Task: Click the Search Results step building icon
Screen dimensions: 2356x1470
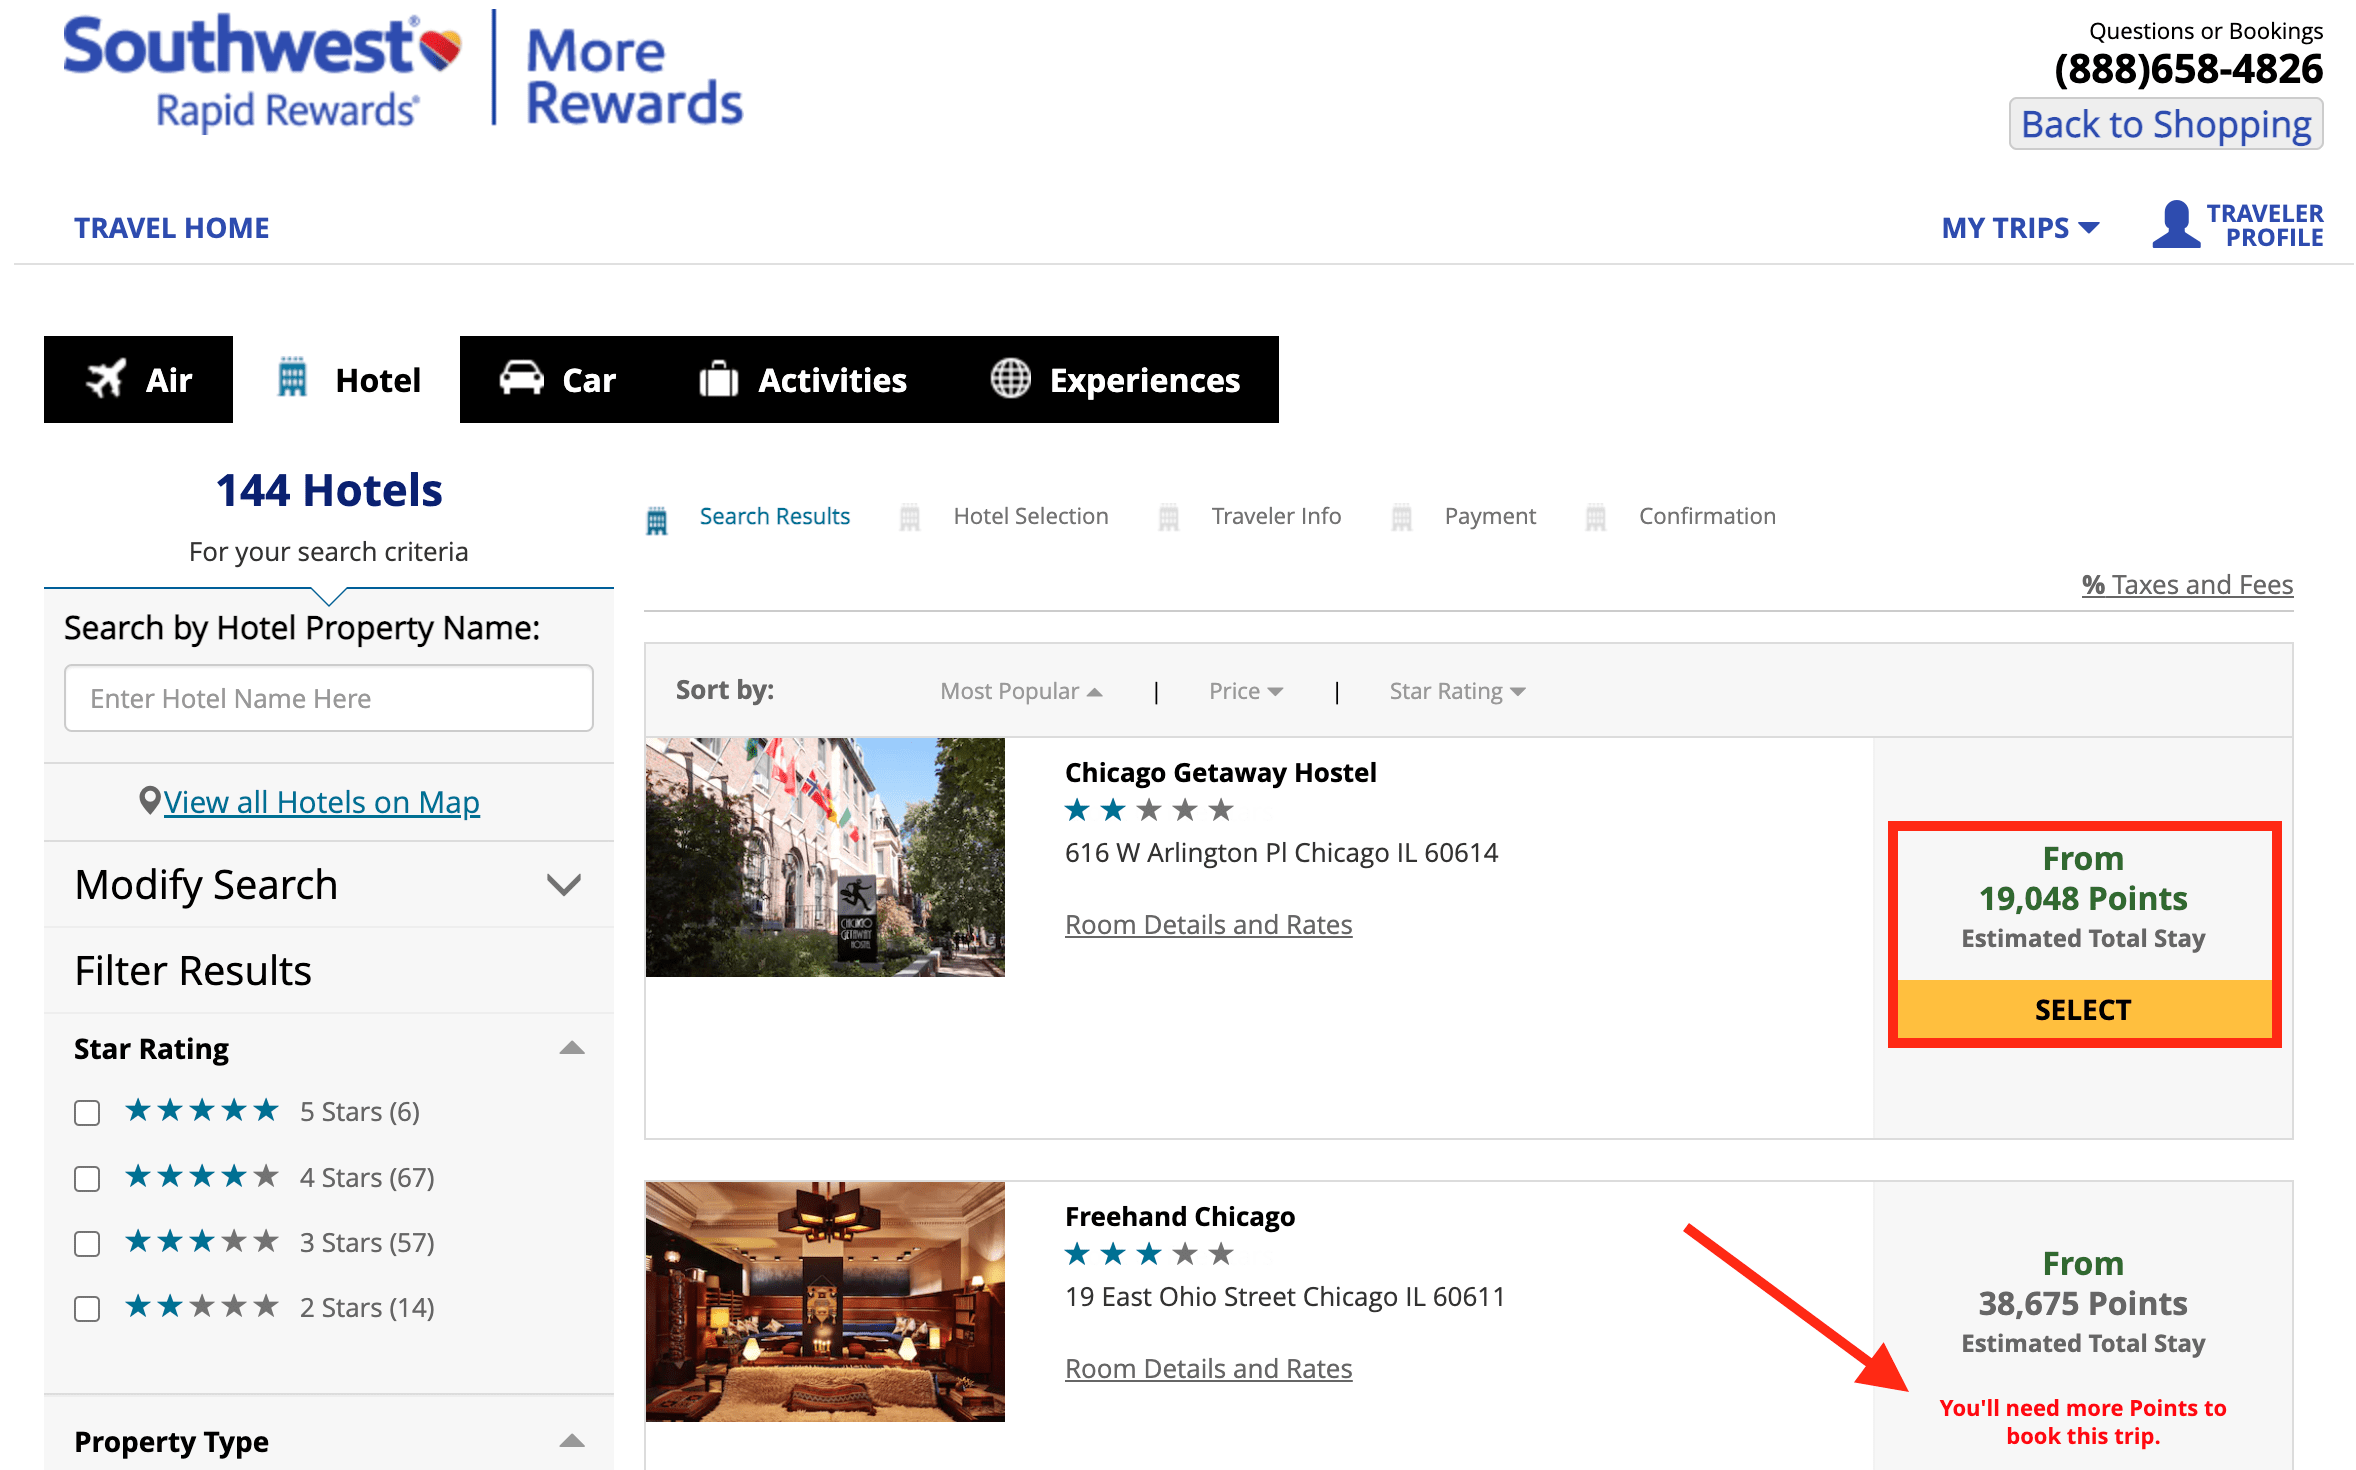Action: (x=657, y=519)
